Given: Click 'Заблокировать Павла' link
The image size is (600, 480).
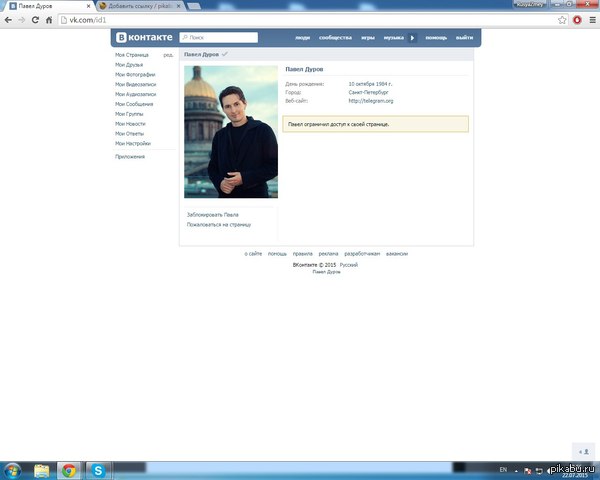Looking at the screenshot, I should [x=212, y=215].
